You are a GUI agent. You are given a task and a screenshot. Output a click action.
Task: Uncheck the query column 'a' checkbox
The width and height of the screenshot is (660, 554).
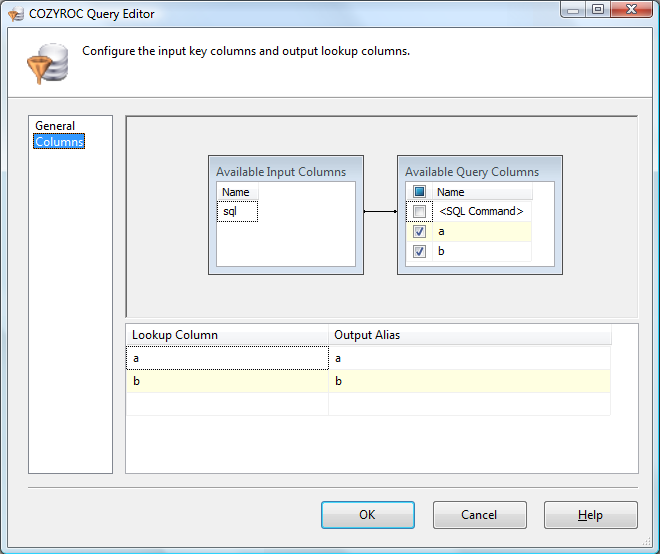419,231
